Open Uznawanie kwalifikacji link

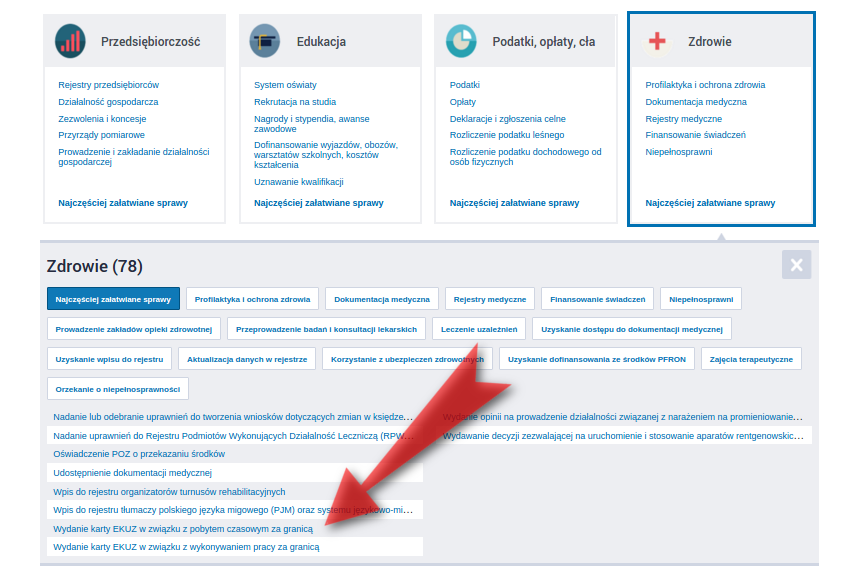(x=299, y=182)
